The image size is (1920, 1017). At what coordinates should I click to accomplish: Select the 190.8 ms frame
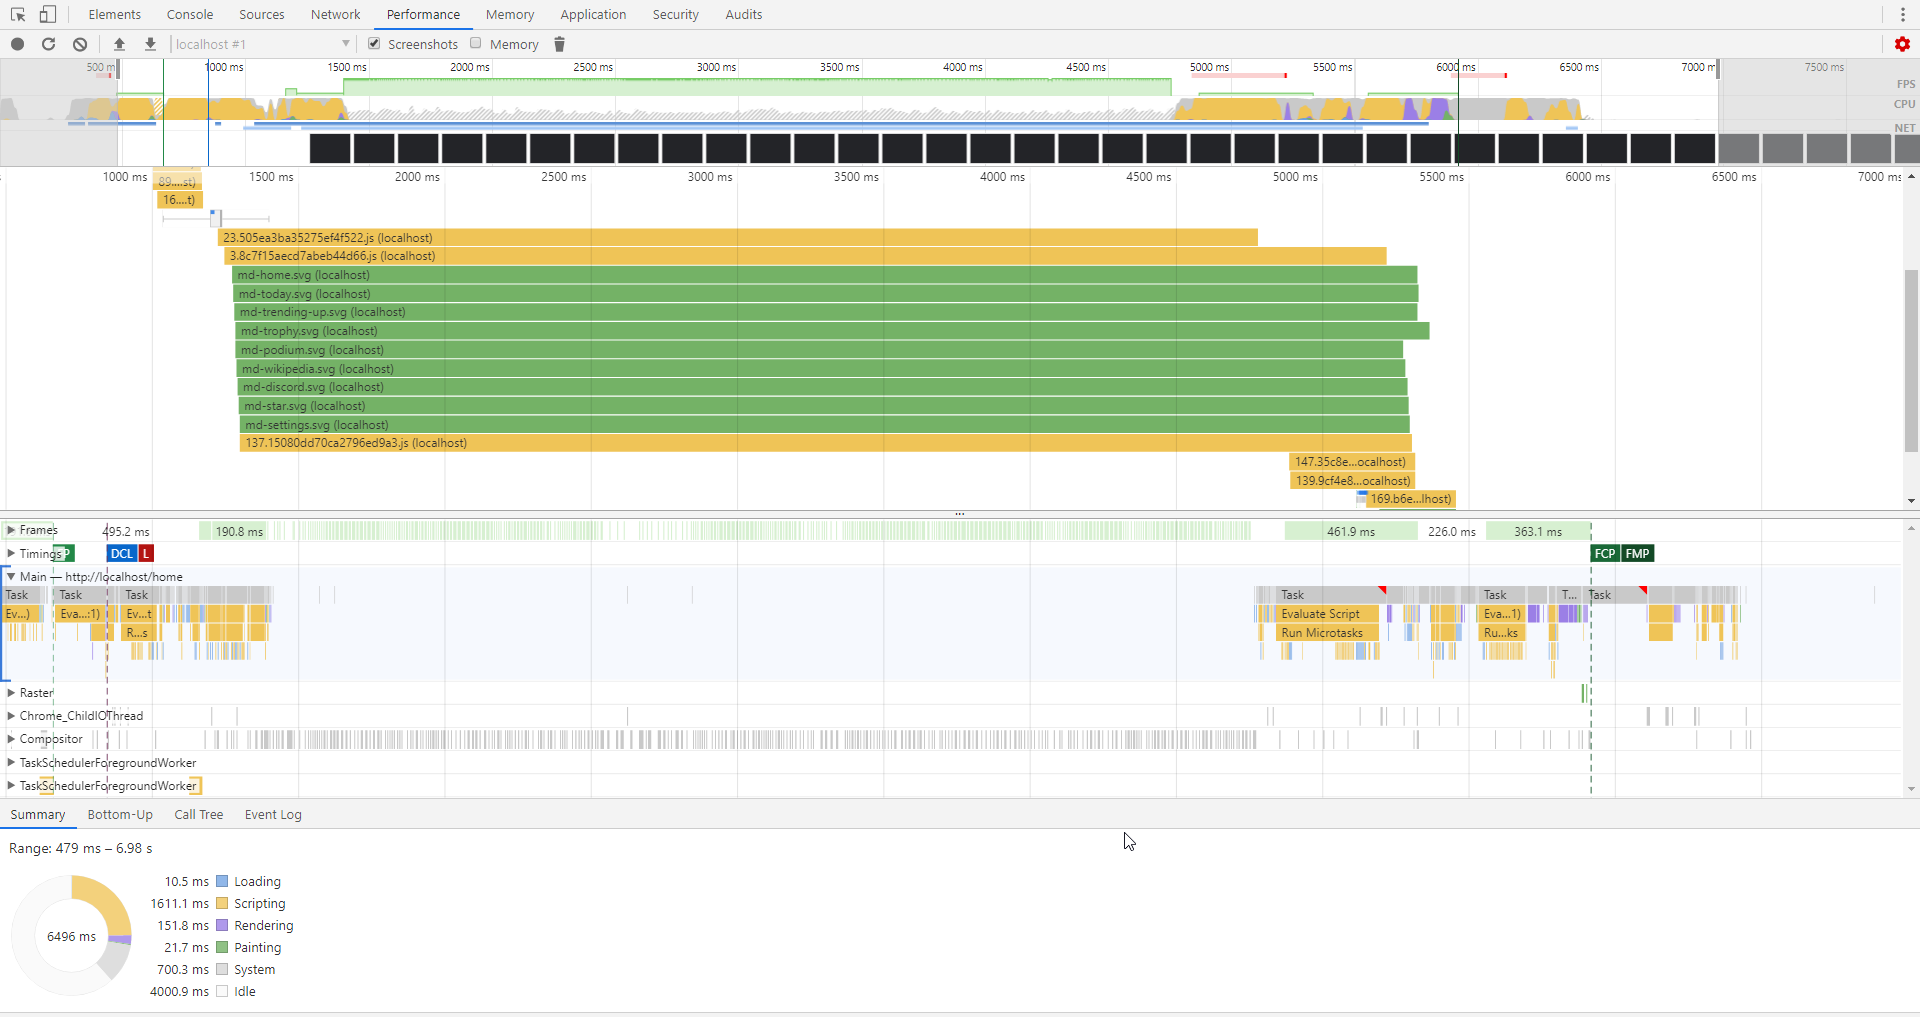[x=235, y=531]
